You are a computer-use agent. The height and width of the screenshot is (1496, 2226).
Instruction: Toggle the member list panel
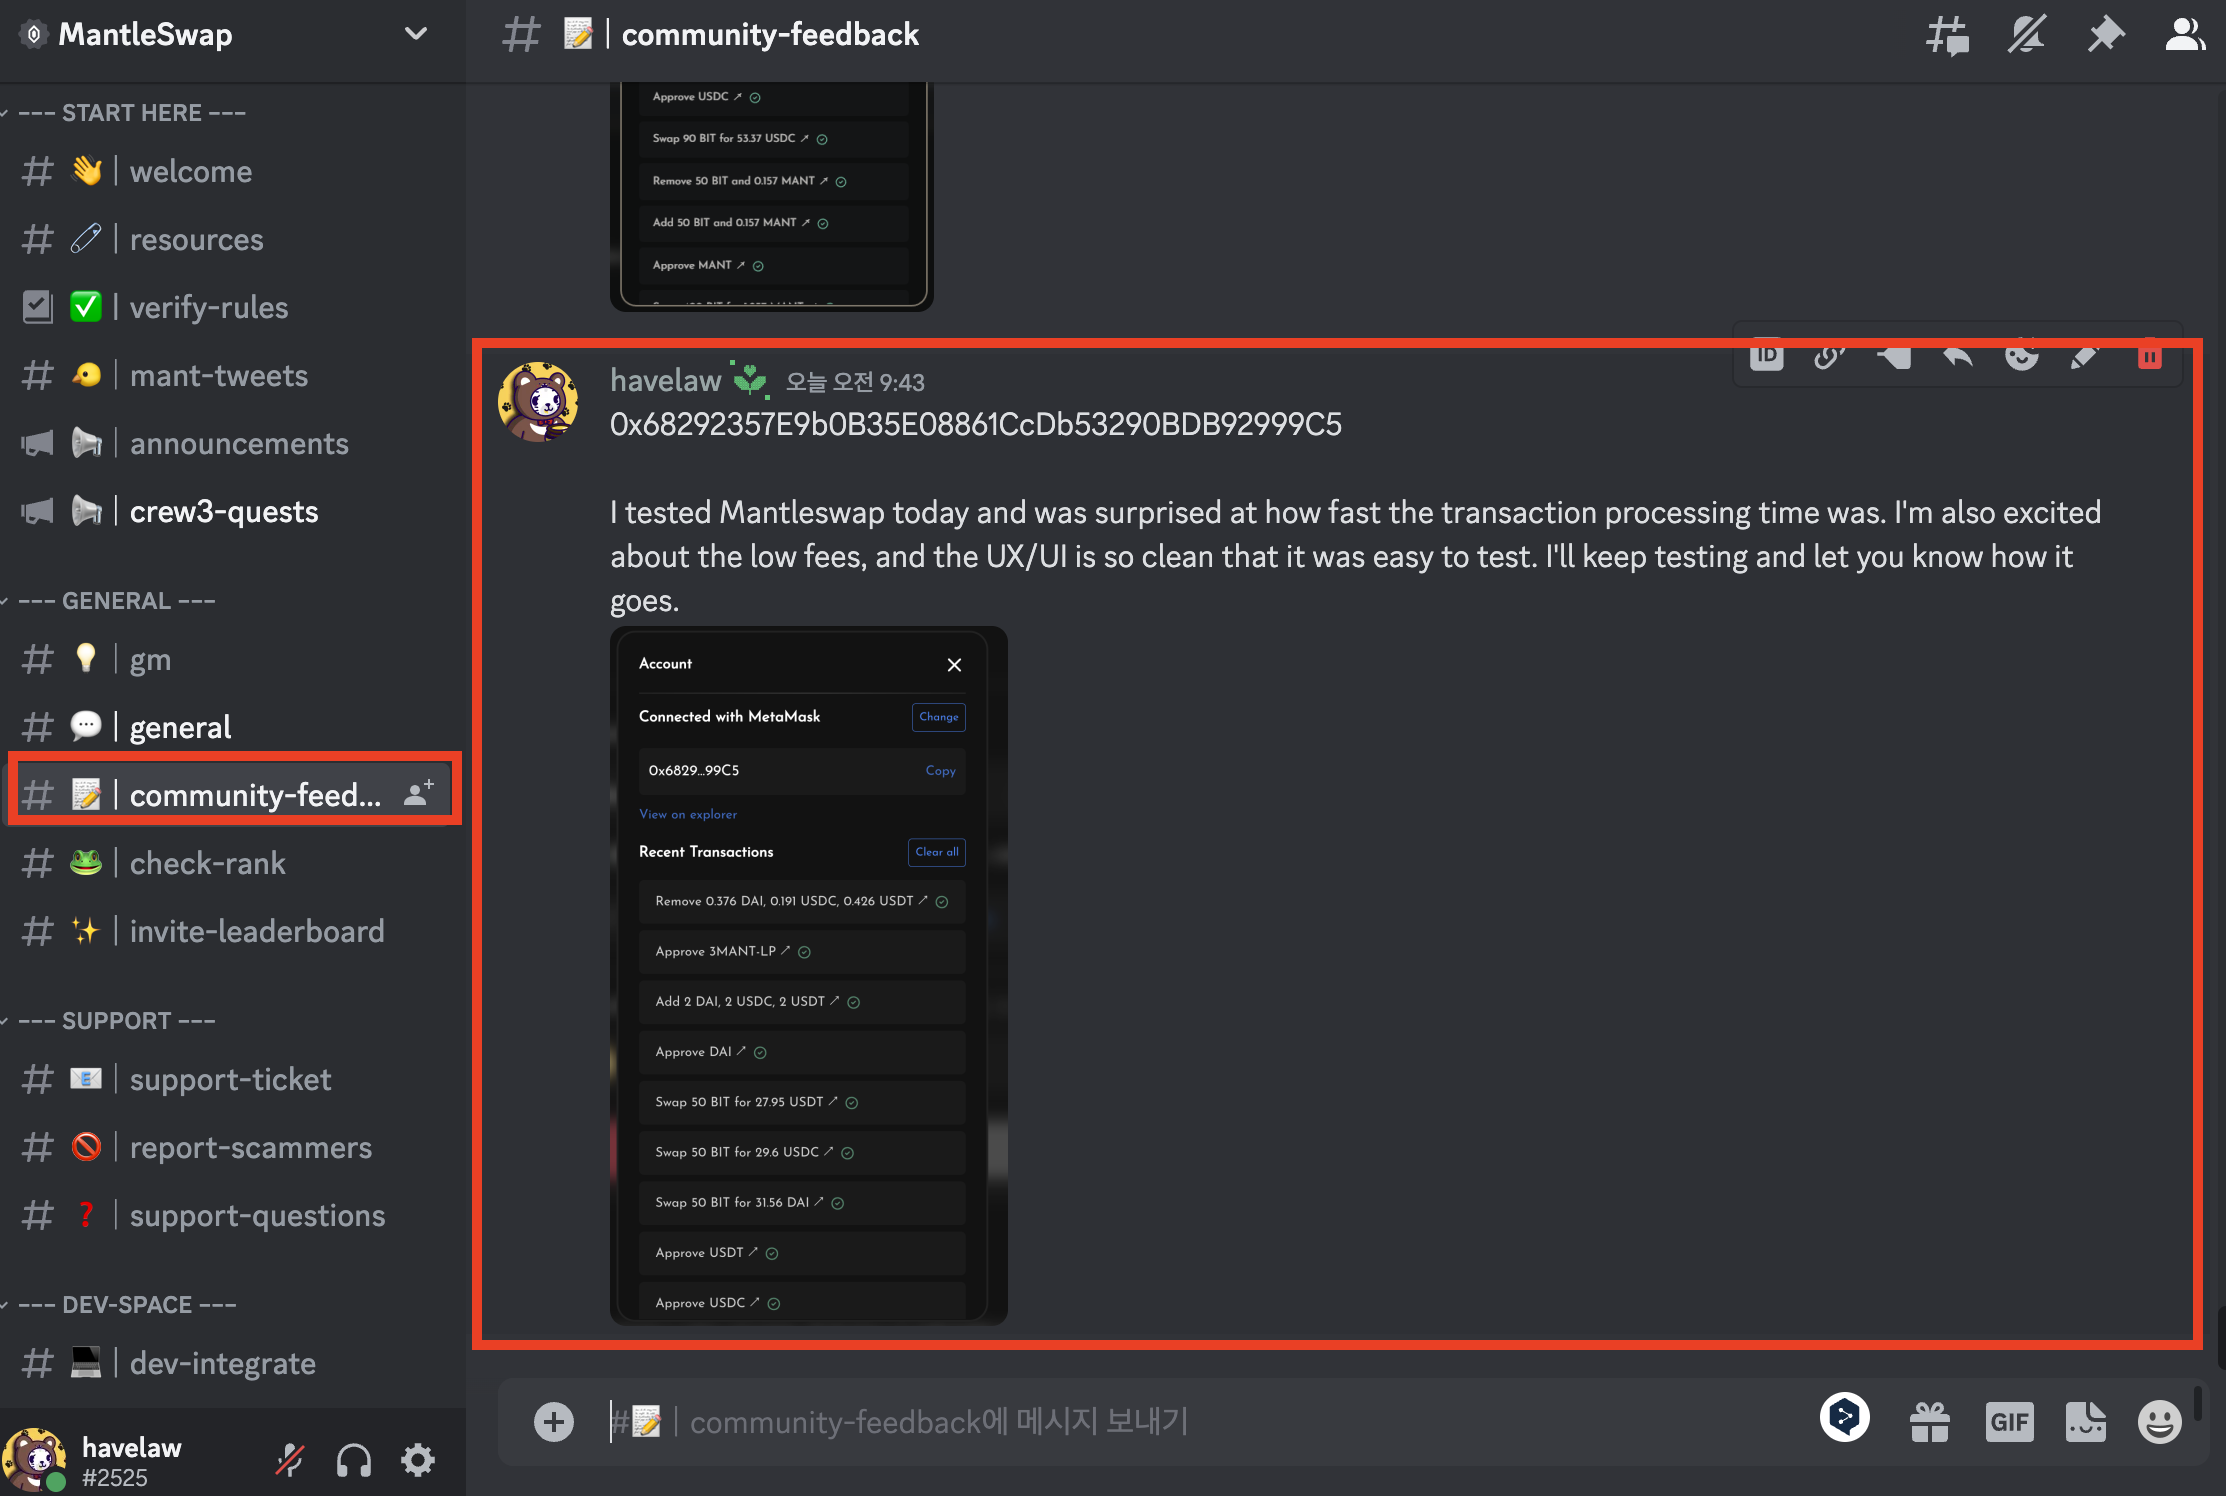click(x=2185, y=35)
